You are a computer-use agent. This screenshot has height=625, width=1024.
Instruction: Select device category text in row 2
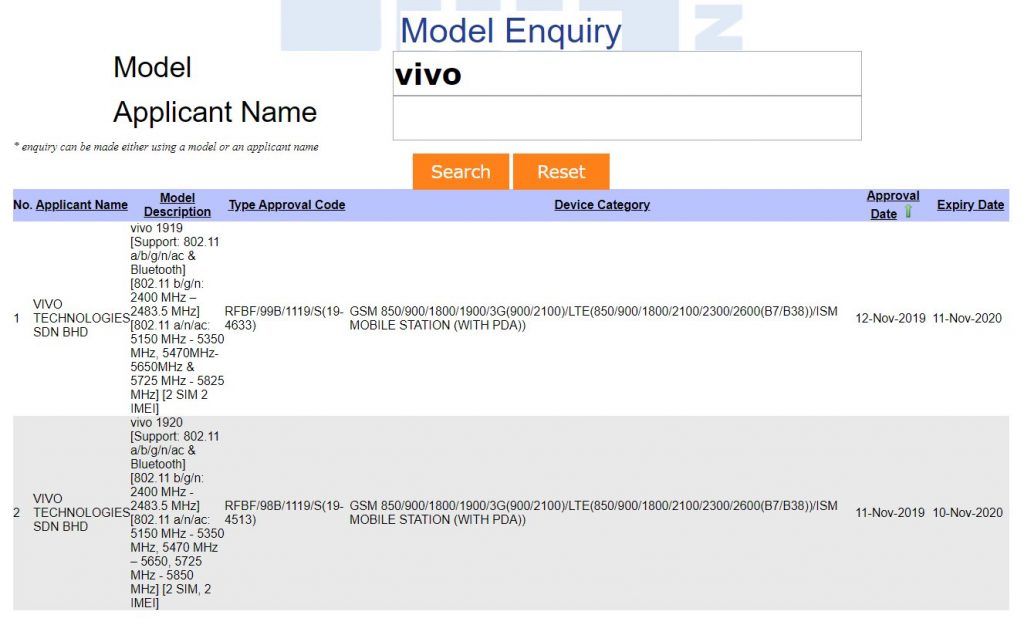[593, 513]
